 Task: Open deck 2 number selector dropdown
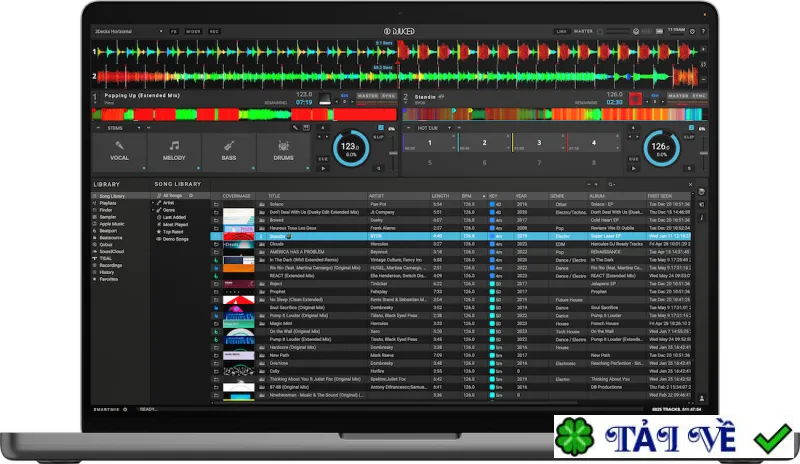click(x=406, y=97)
